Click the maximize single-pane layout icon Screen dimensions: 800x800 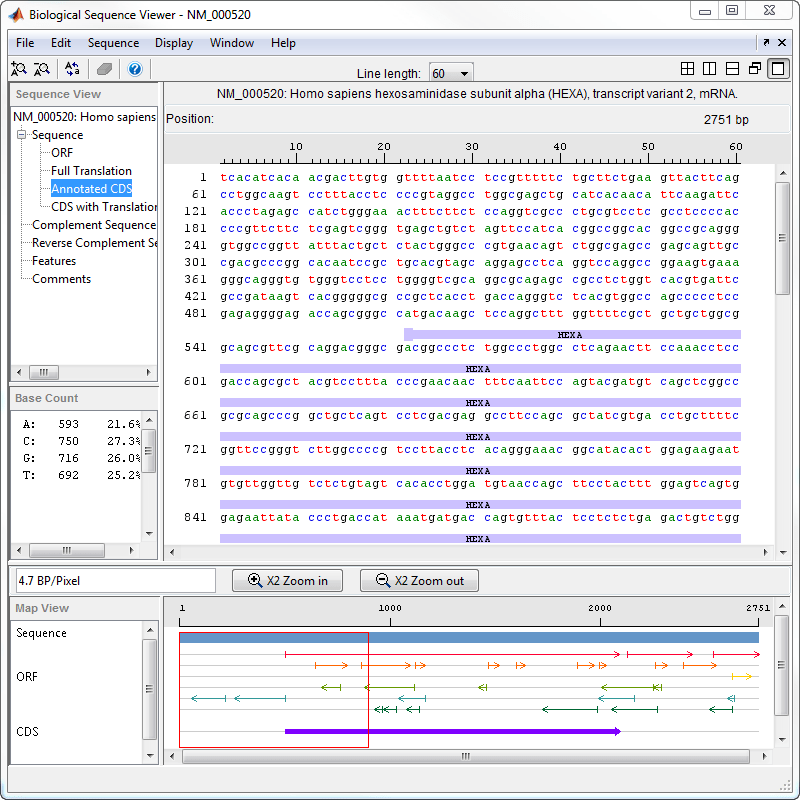(777, 69)
